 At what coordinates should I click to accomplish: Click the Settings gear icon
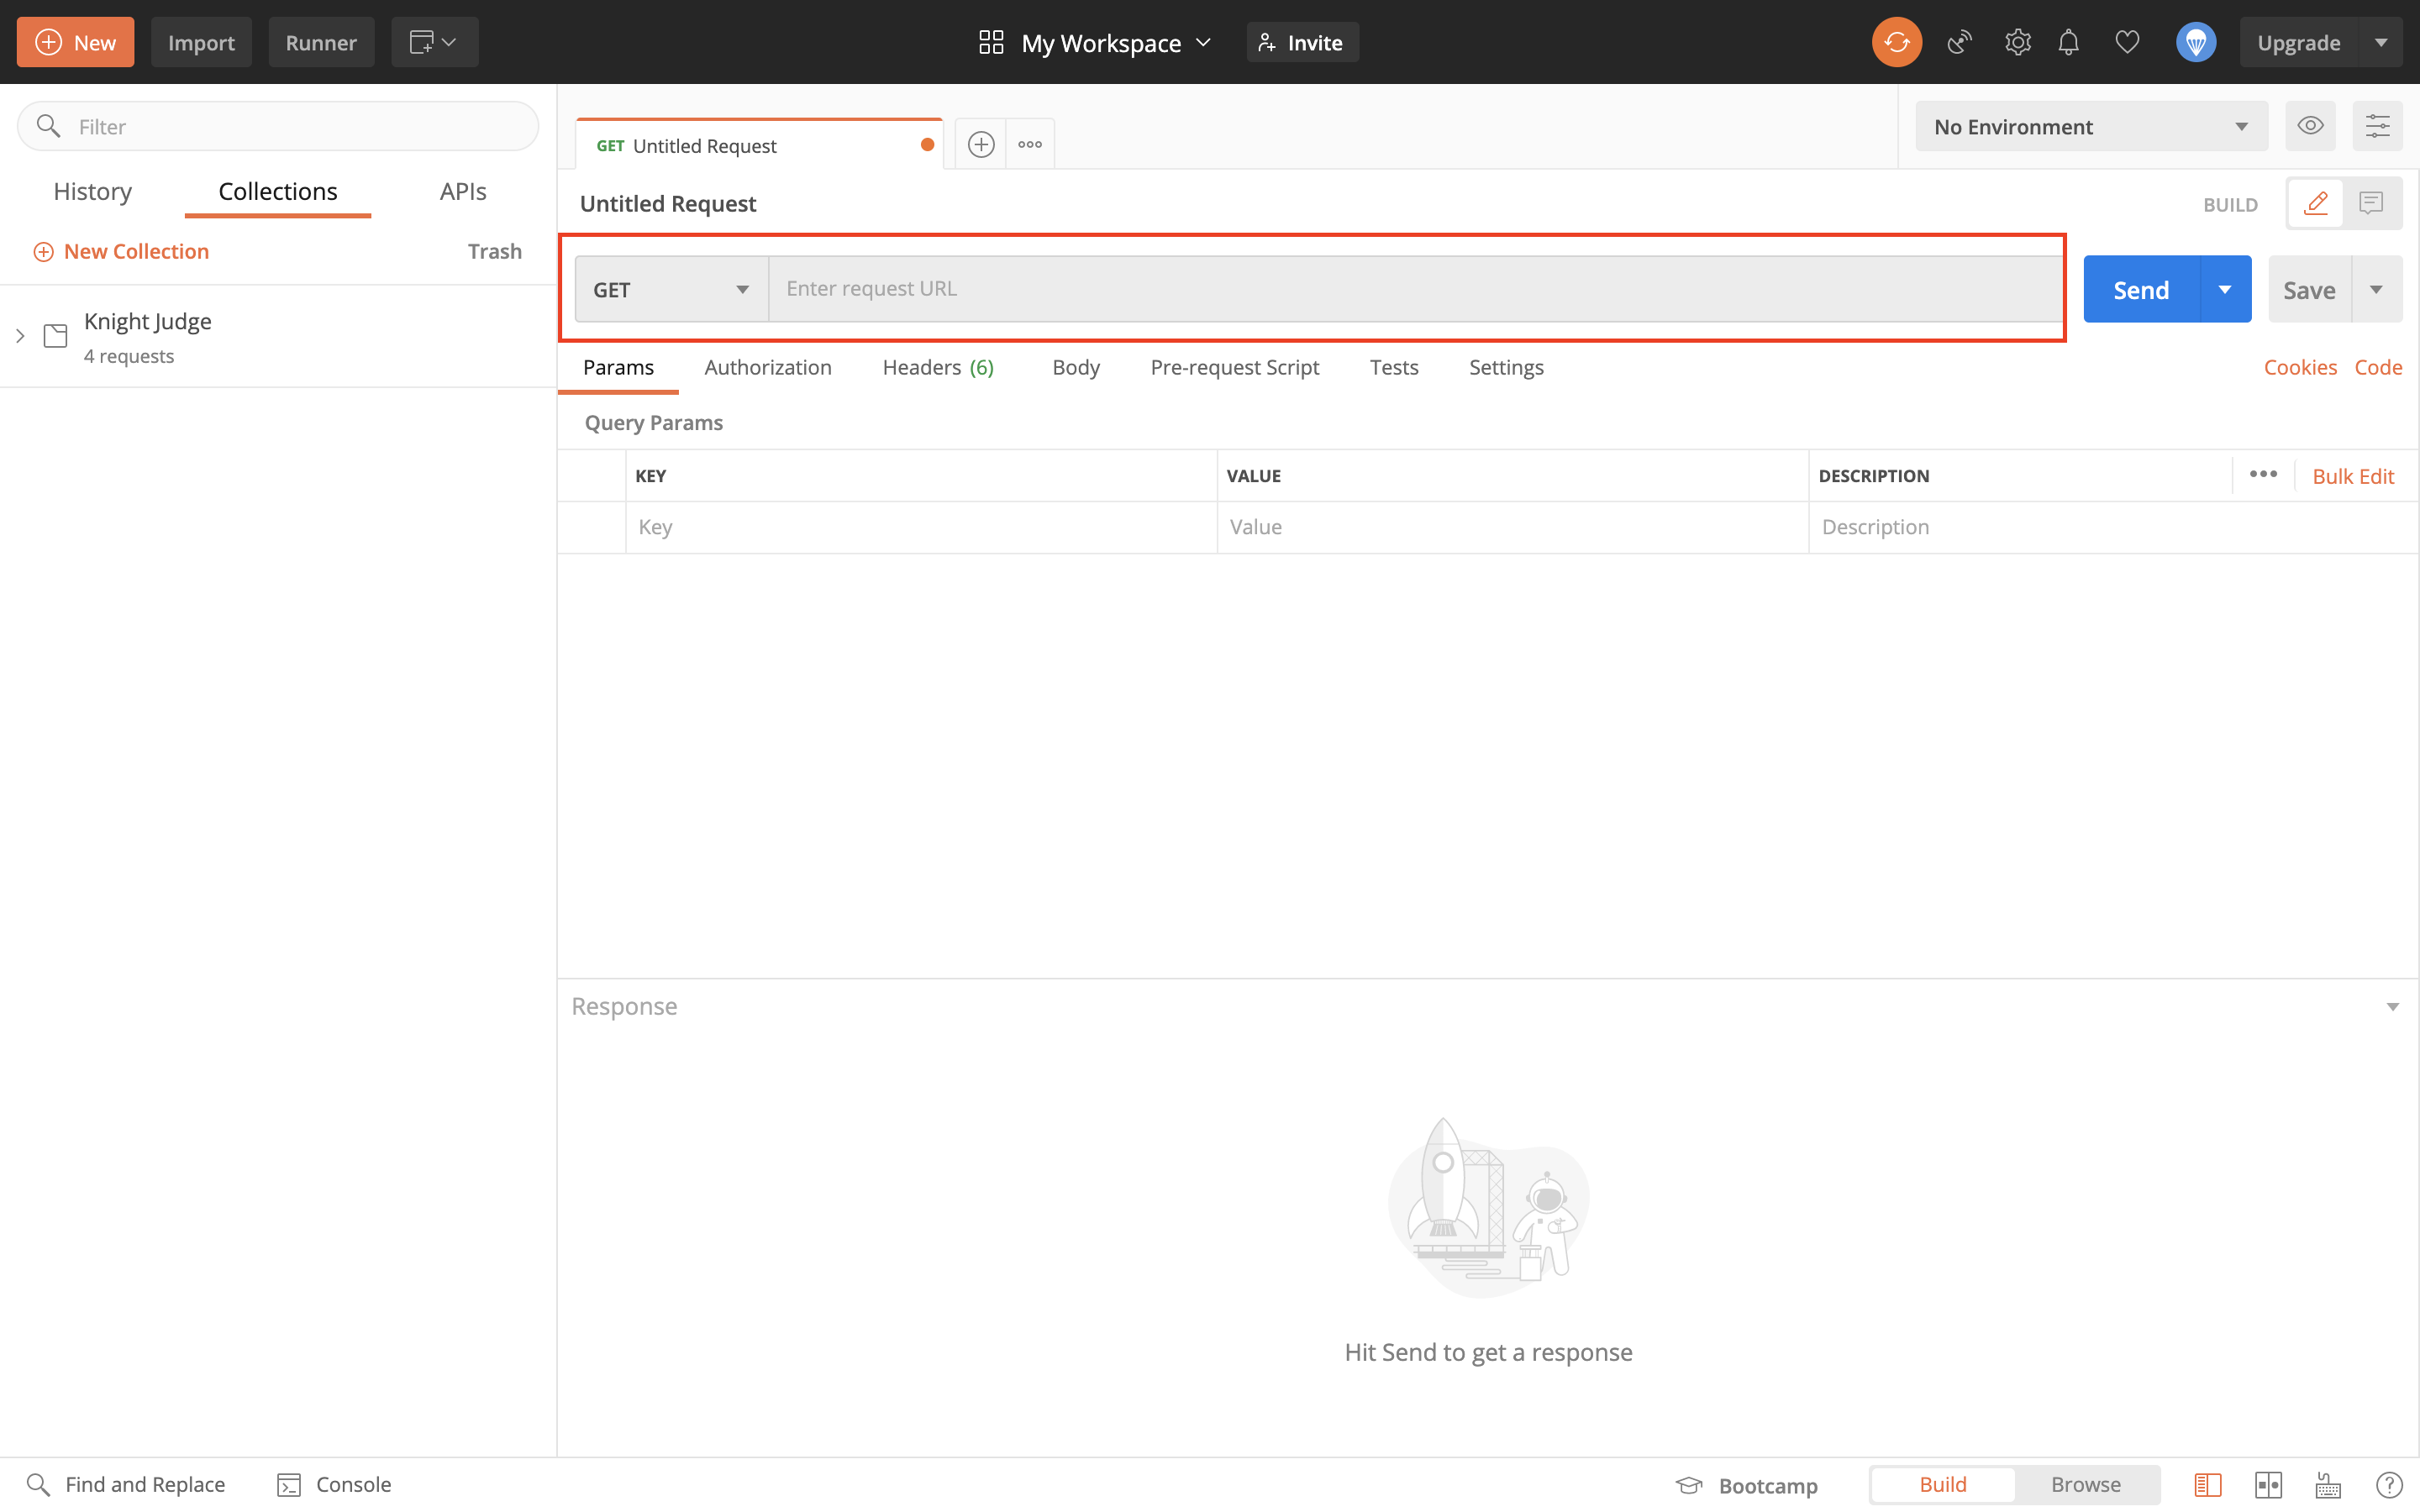[2014, 42]
